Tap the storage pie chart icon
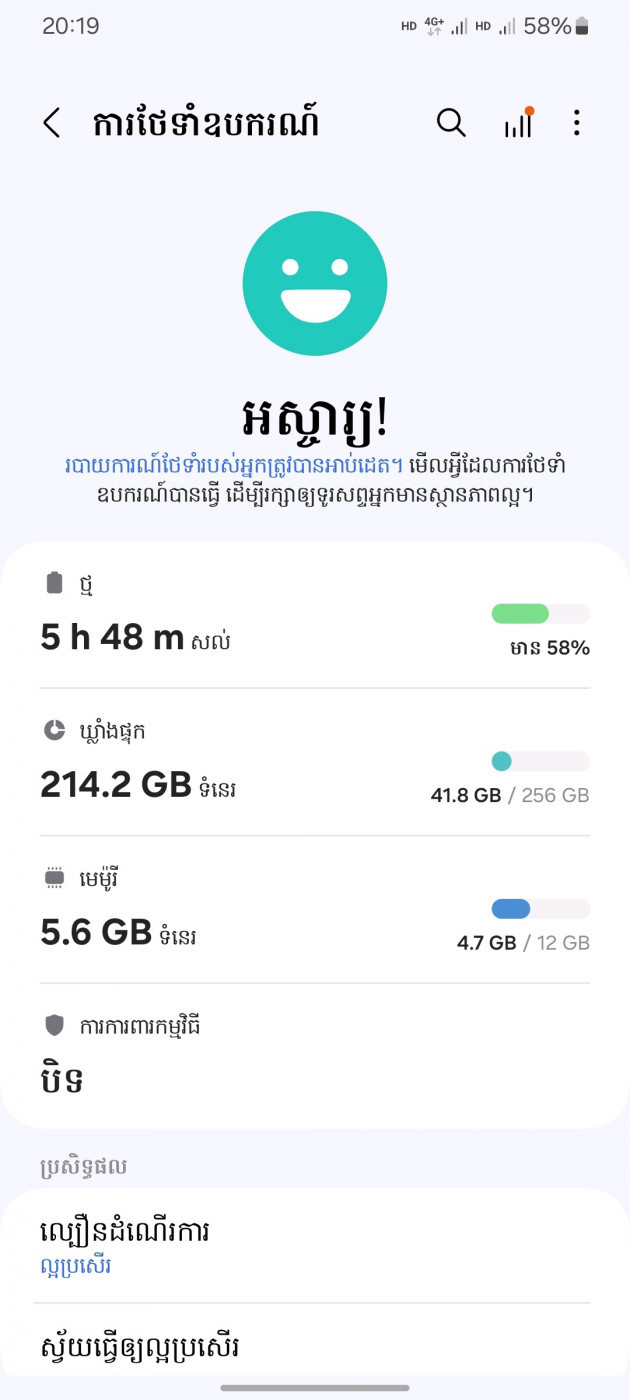Image resolution: width=630 pixels, height=1400 pixels. pos(55,731)
